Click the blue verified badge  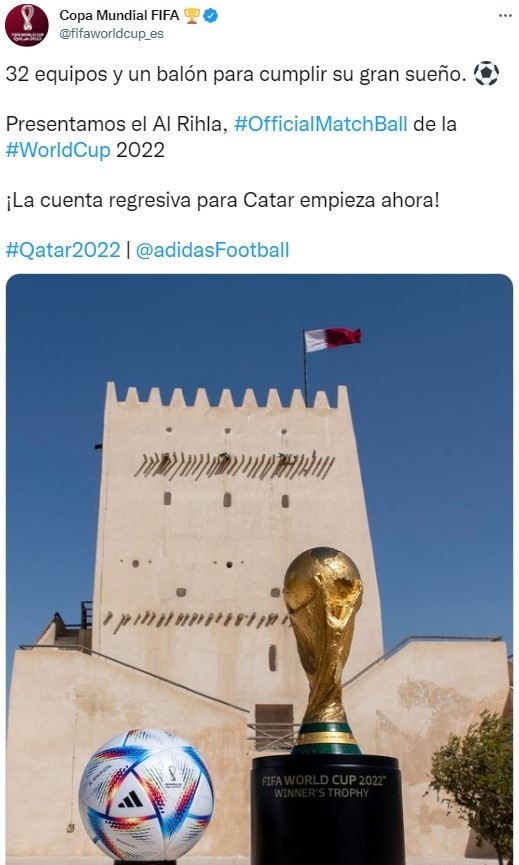coord(211,16)
